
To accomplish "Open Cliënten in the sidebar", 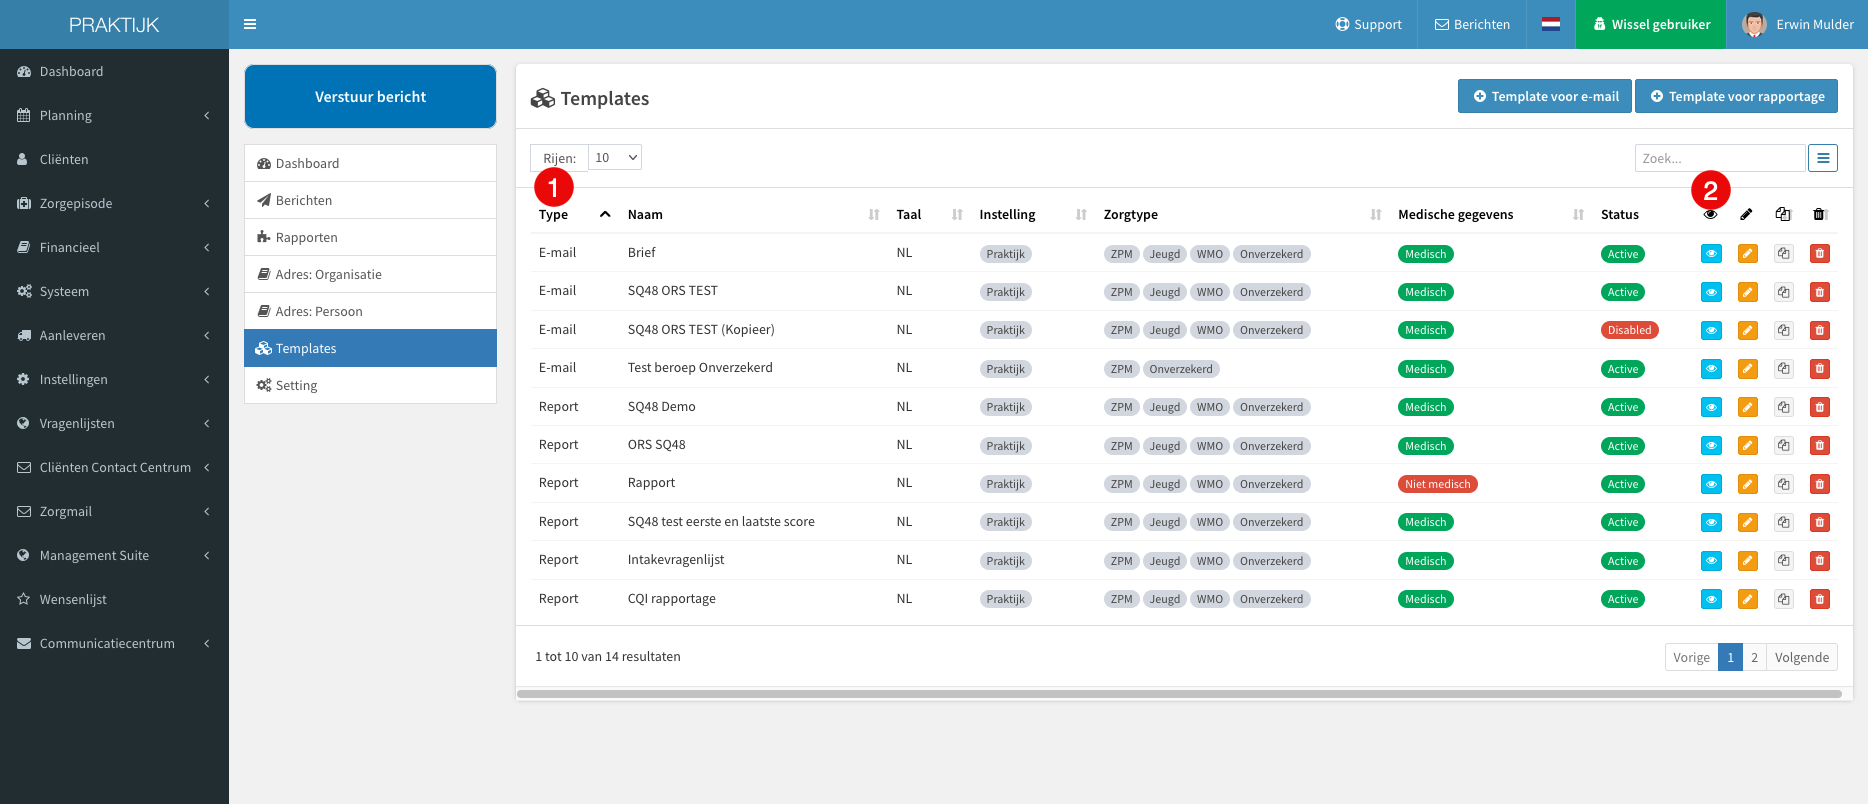I will coord(114,159).
